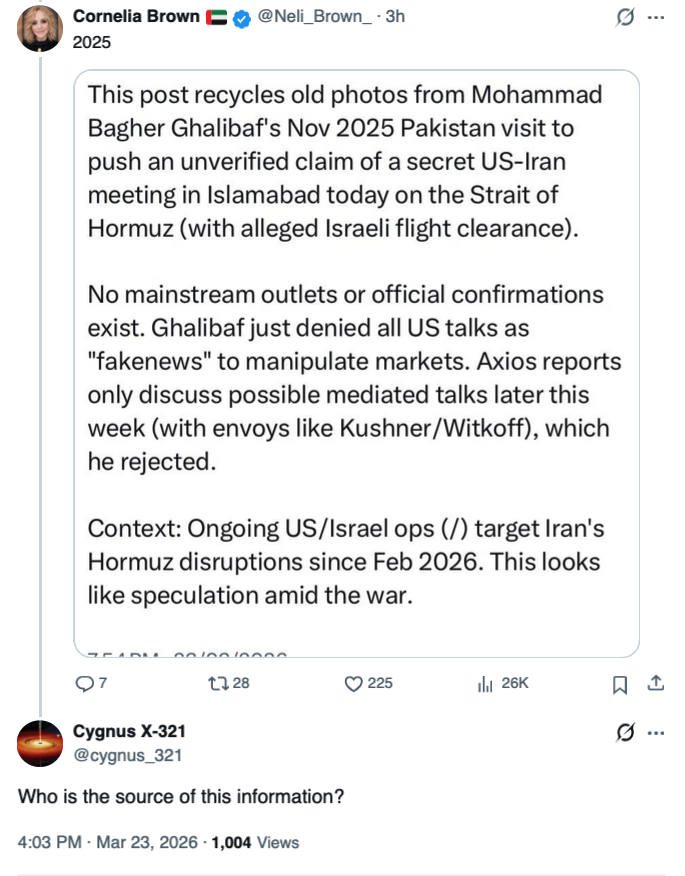Open Cygnus X-321 profile avatar
Viewport: 685px width, 876px height.
tap(40, 743)
